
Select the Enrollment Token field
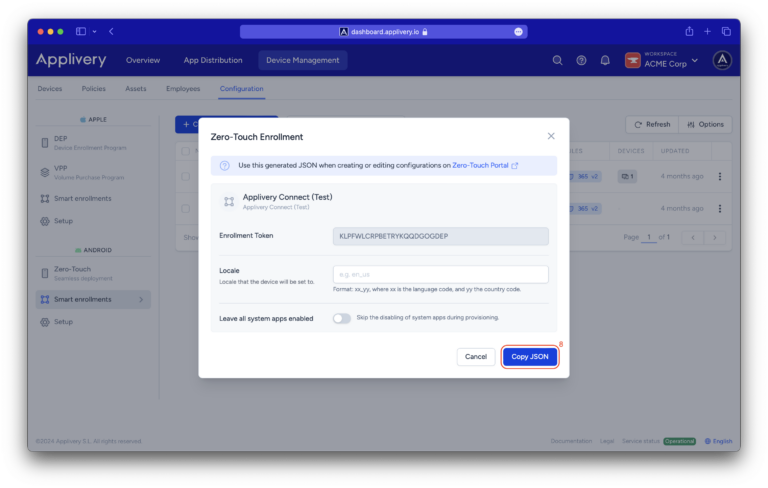(440, 236)
